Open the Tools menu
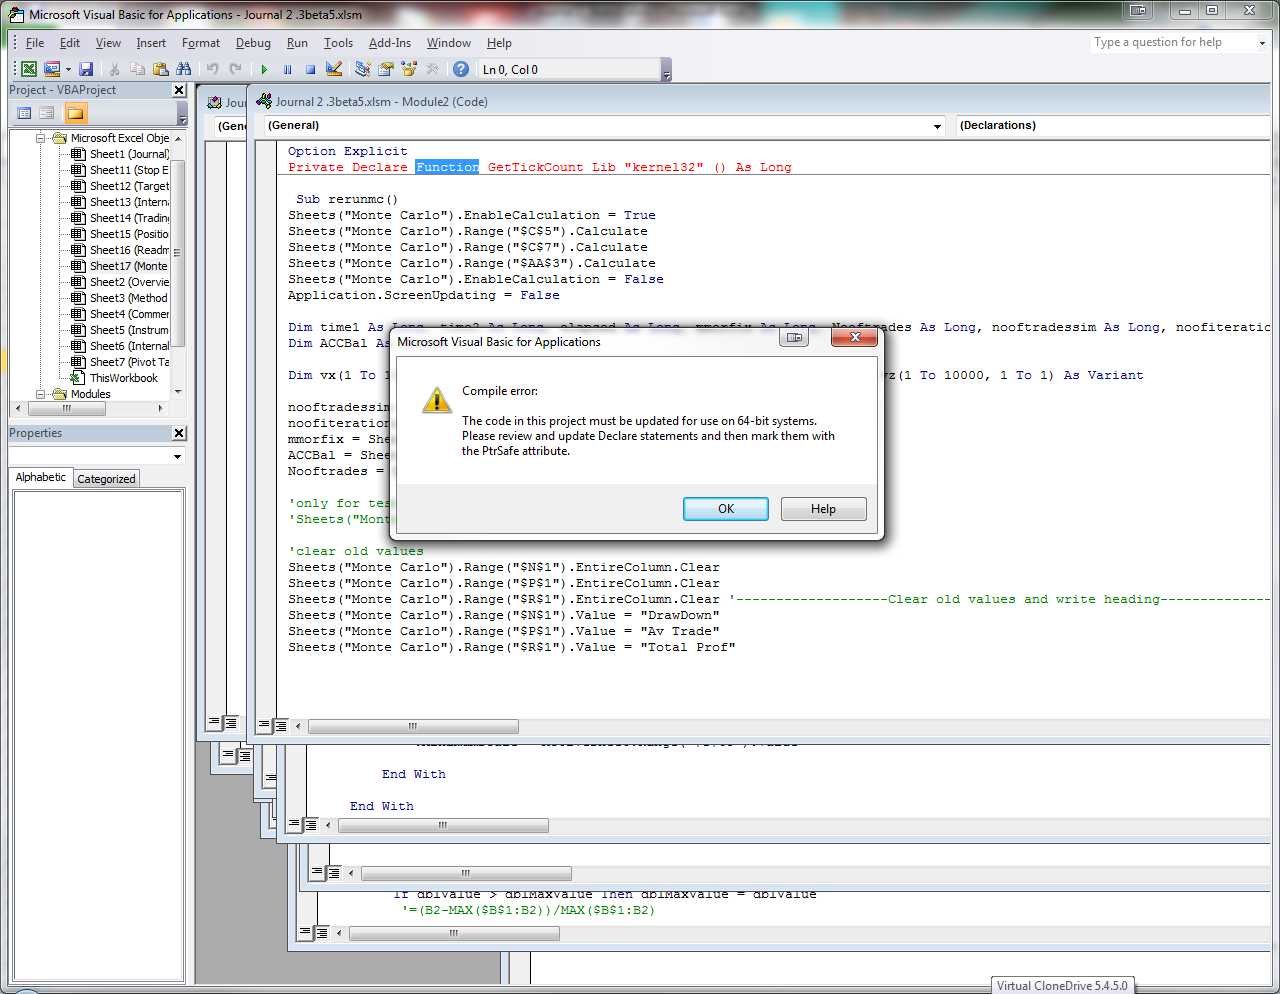Image resolution: width=1280 pixels, height=994 pixels. pos(338,43)
